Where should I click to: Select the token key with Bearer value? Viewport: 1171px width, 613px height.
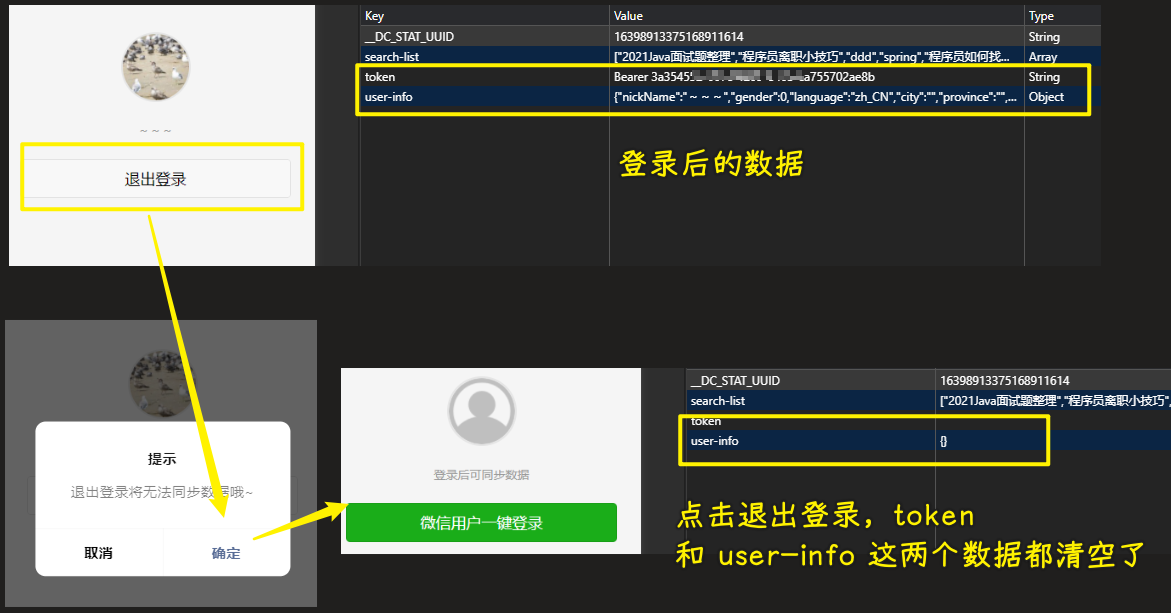pos(381,77)
